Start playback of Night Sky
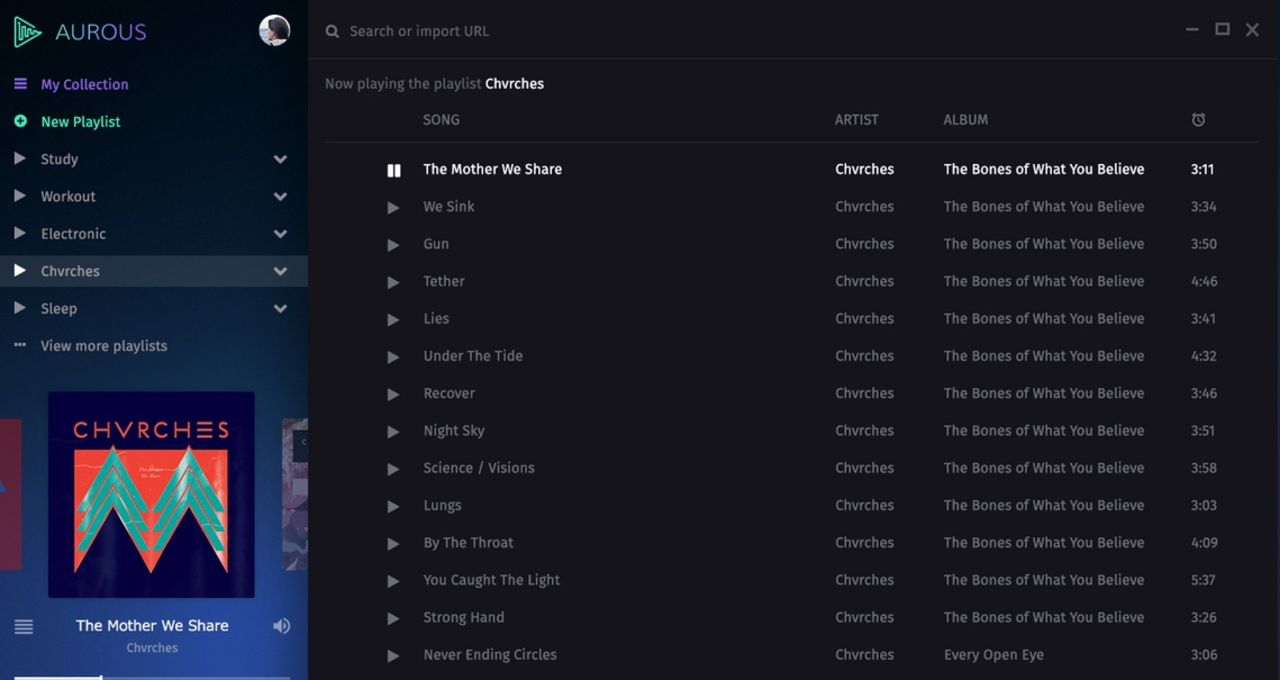 coord(393,431)
